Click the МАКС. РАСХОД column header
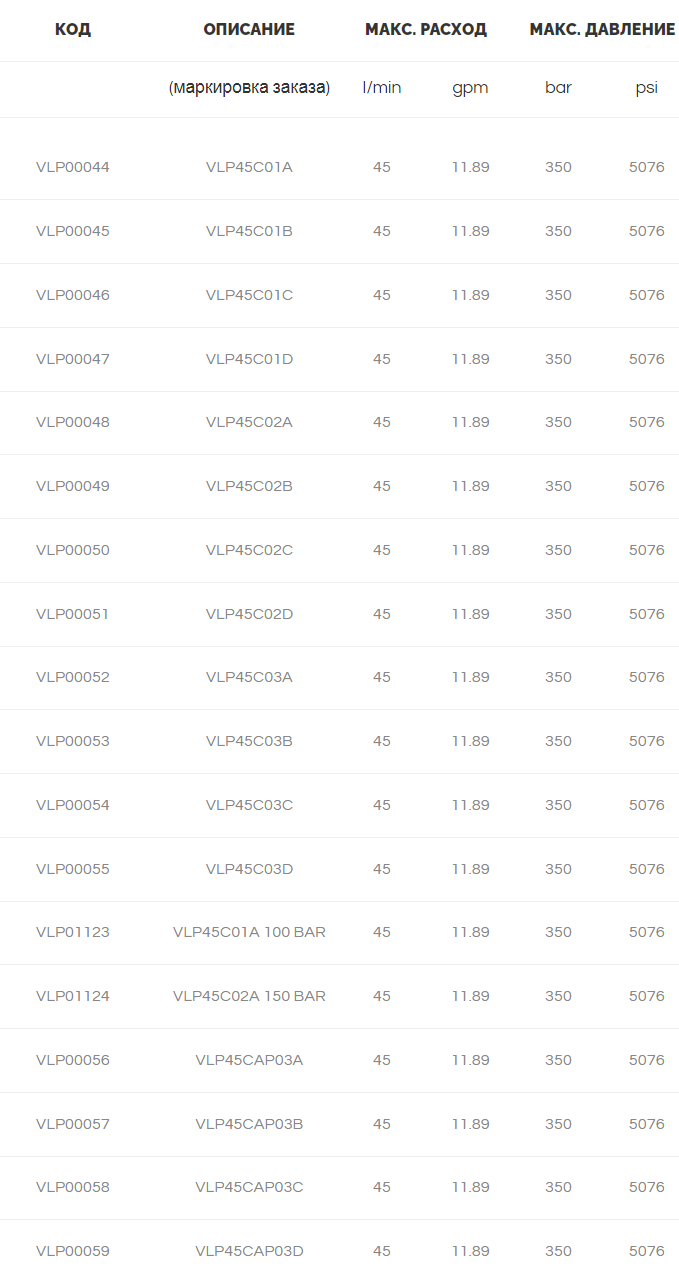 click(426, 30)
